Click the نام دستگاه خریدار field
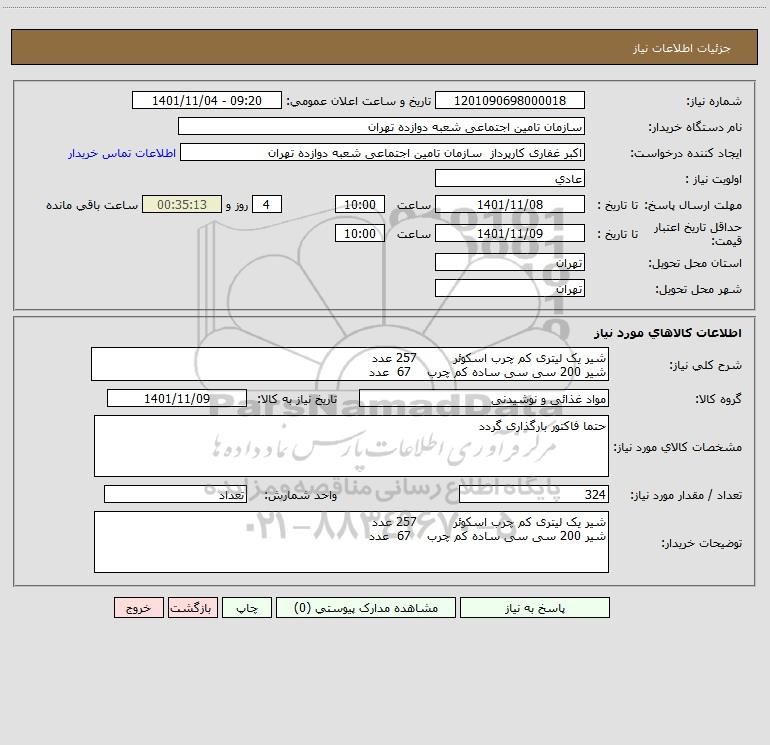The width and height of the screenshot is (770, 745). coord(381,126)
